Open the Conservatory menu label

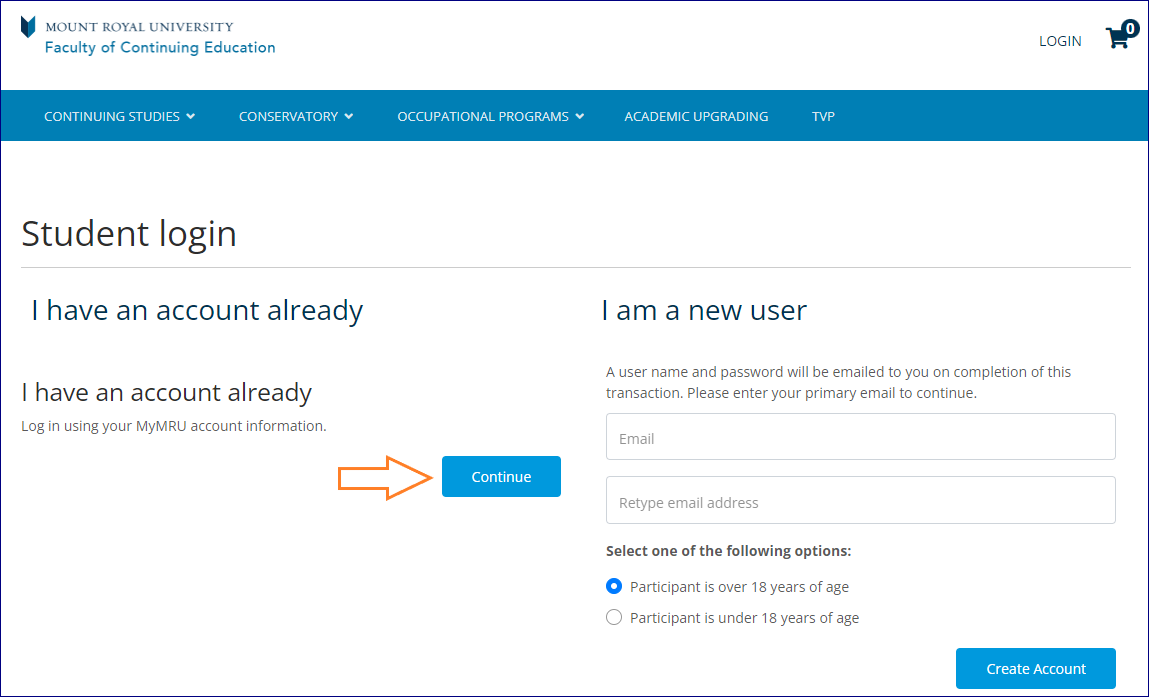click(288, 116)
